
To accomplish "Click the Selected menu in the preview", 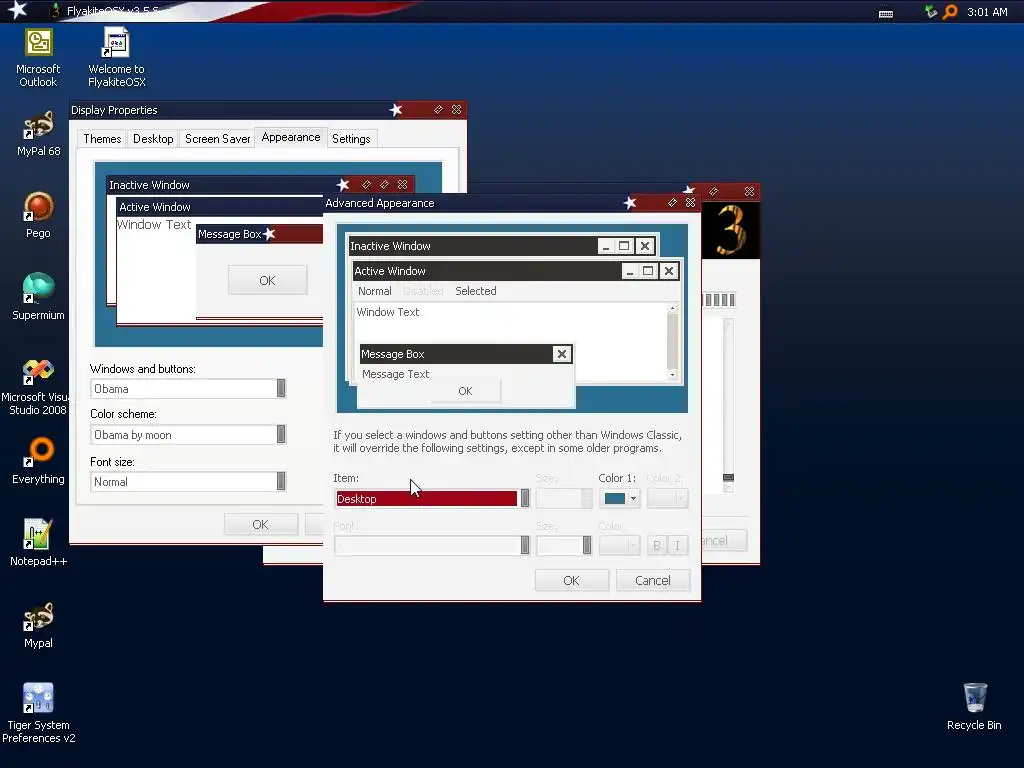I will click(x=475, y=291).
